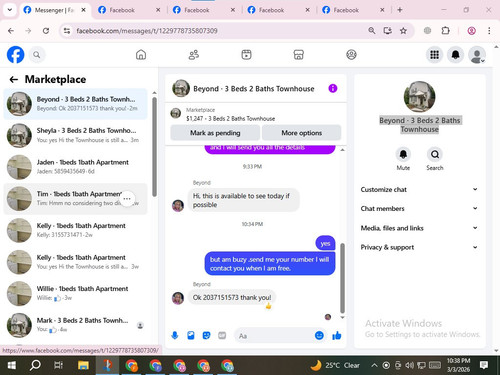Image resolution: width=500 pixels, height=375 pixels.
Task: Open account profile avatar menu
Action: click(477, 55)
